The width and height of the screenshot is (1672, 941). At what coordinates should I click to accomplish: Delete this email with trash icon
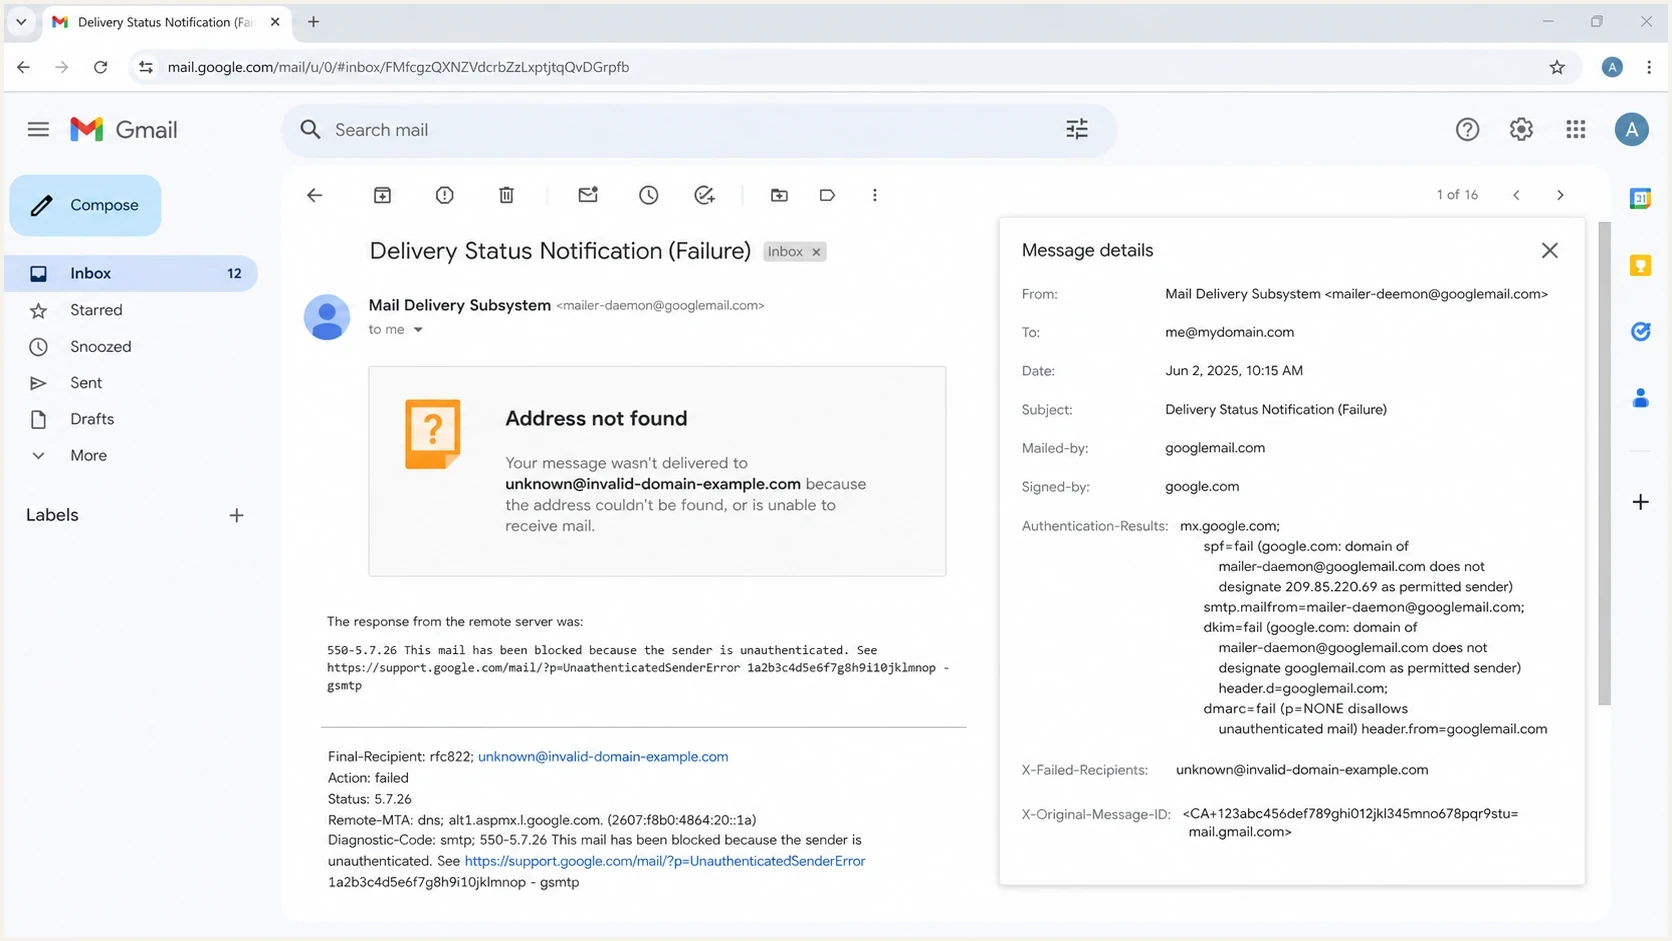pos(507,195)
